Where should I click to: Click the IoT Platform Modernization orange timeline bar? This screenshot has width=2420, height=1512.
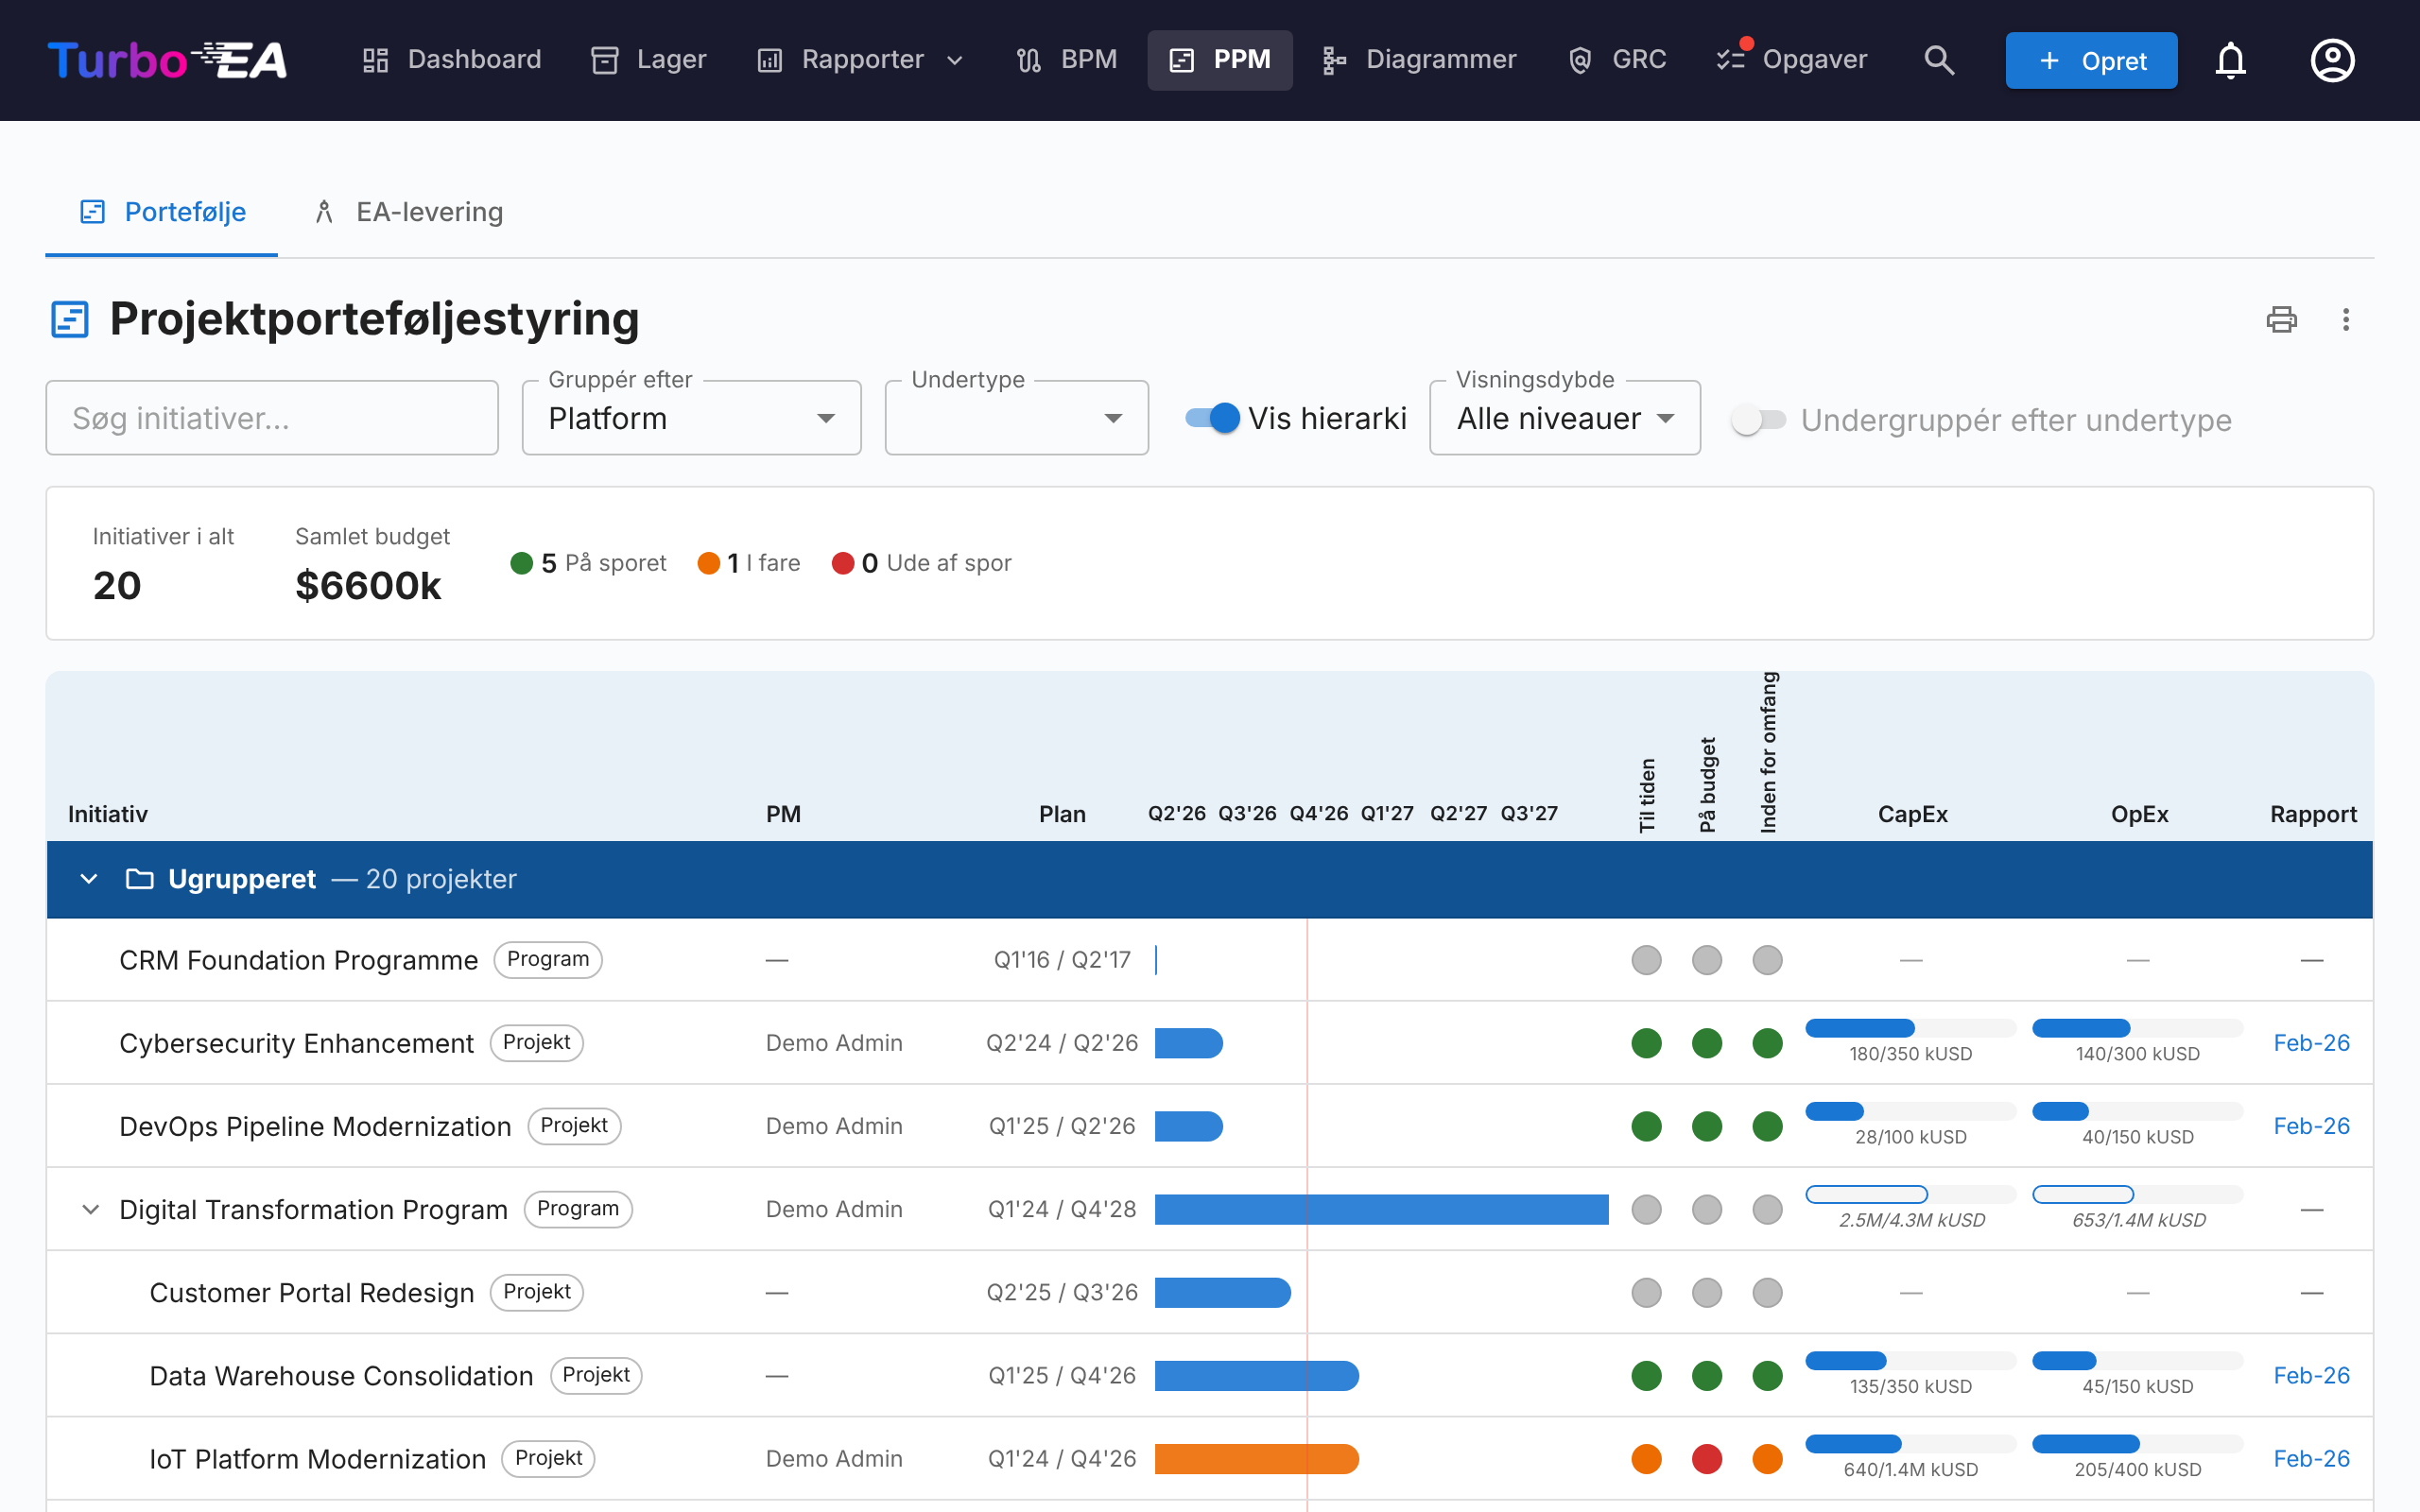click(1256, 1459)
